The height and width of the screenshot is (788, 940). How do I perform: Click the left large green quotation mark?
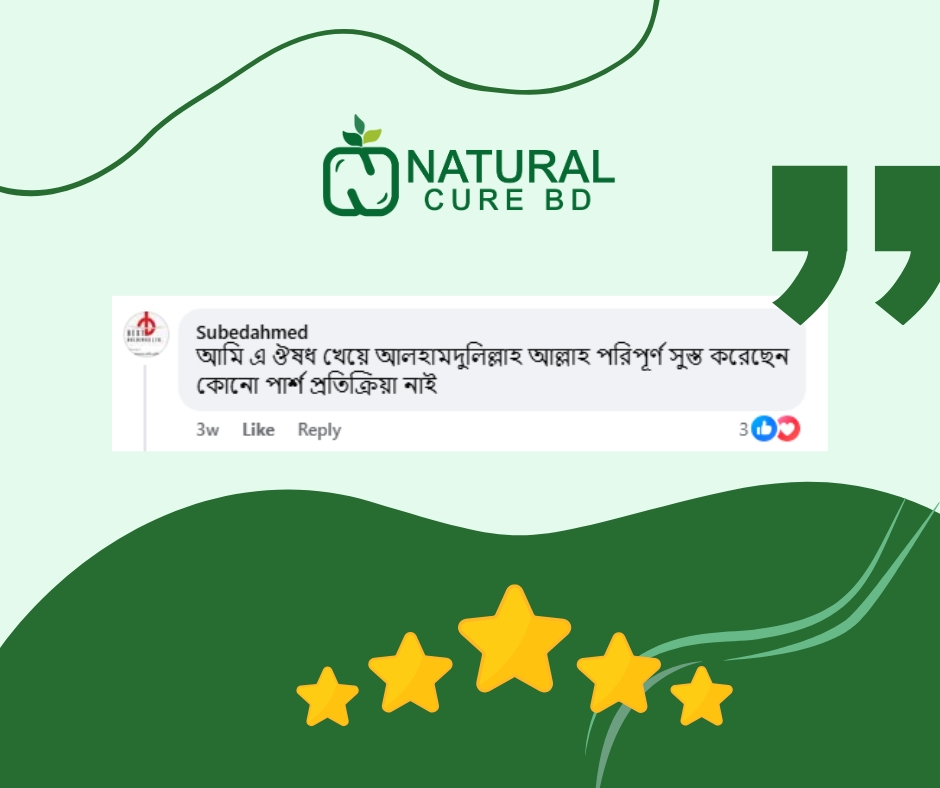click(x=809, y=245)
